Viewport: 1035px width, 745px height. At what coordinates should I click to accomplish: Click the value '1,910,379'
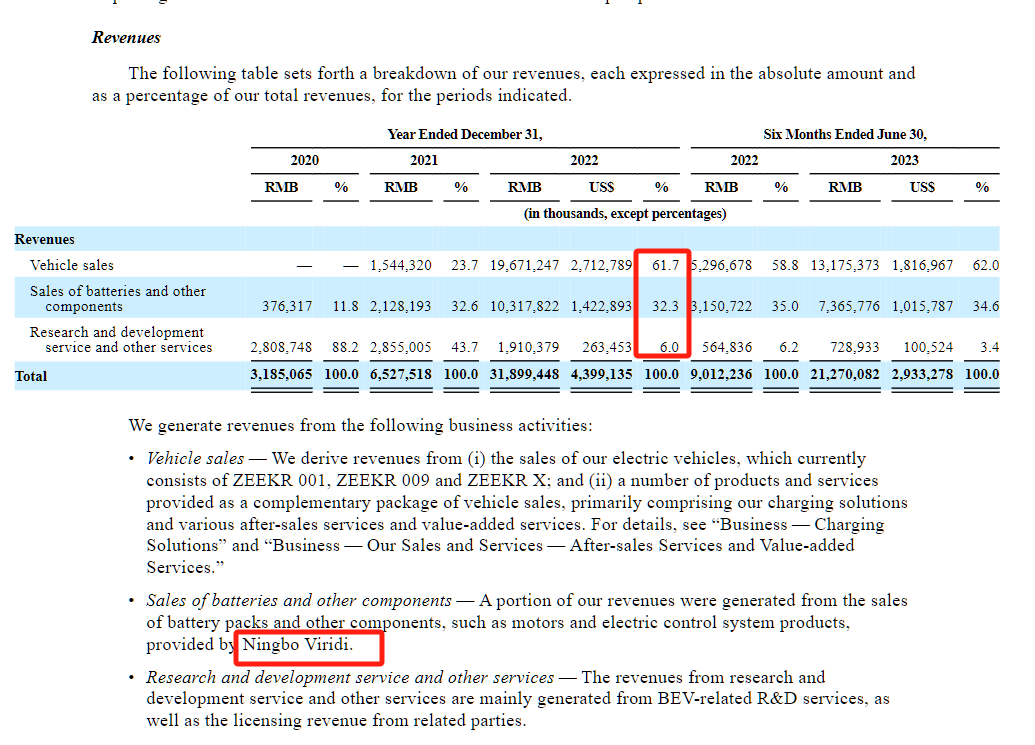coord(528,348)
